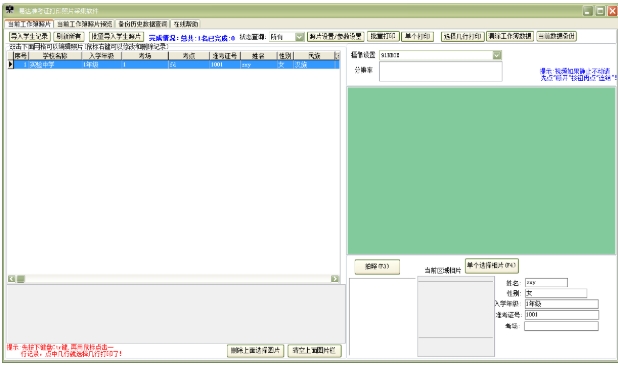
Task: Select the zxy name cell in the table
Action: [x=259, y=64]
